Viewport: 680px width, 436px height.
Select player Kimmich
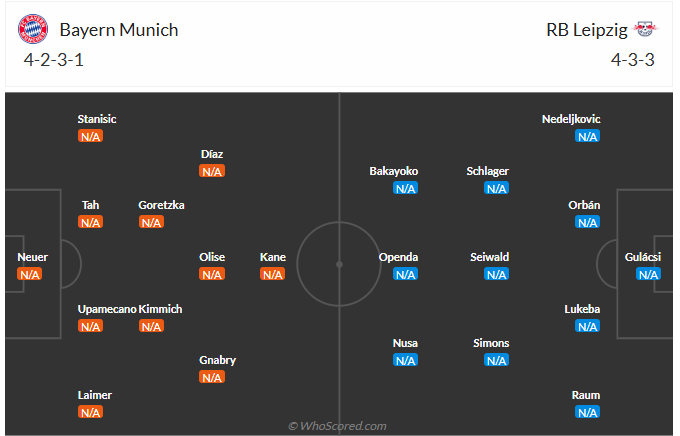(160, 309)
